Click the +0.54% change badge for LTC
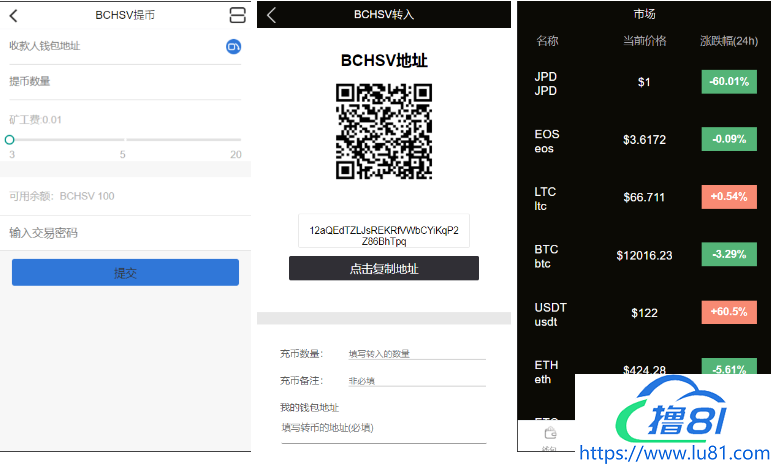This screenshot has height=464, width=775. coord(729,196)
